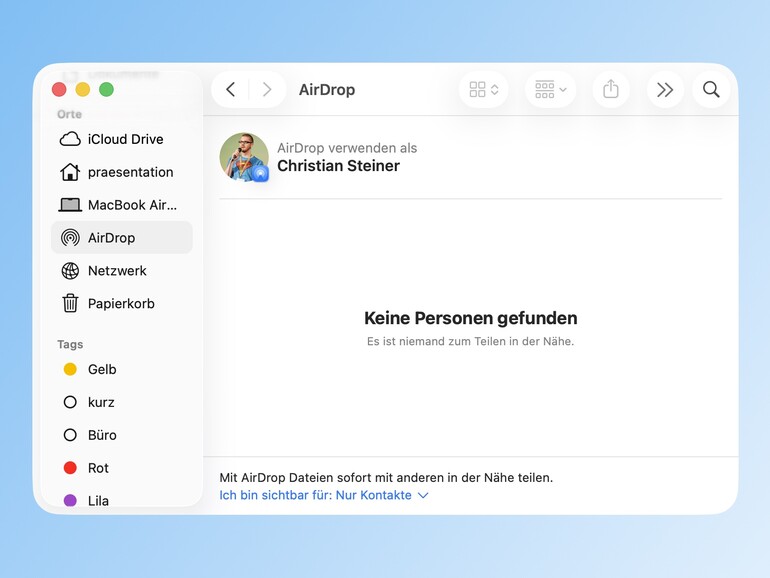Click 'Mit AirDrop Dateien sofort' description text
Viewport: 770px width, 578px height.
click(386, 477)
